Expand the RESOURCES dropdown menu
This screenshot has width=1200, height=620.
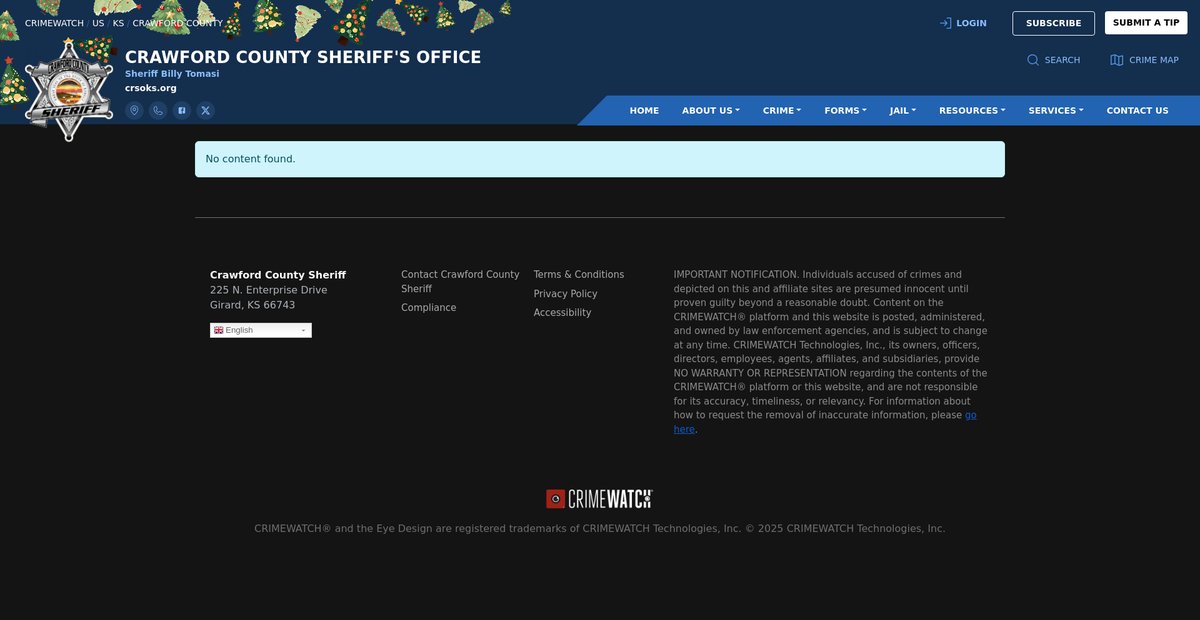[972, 110]
